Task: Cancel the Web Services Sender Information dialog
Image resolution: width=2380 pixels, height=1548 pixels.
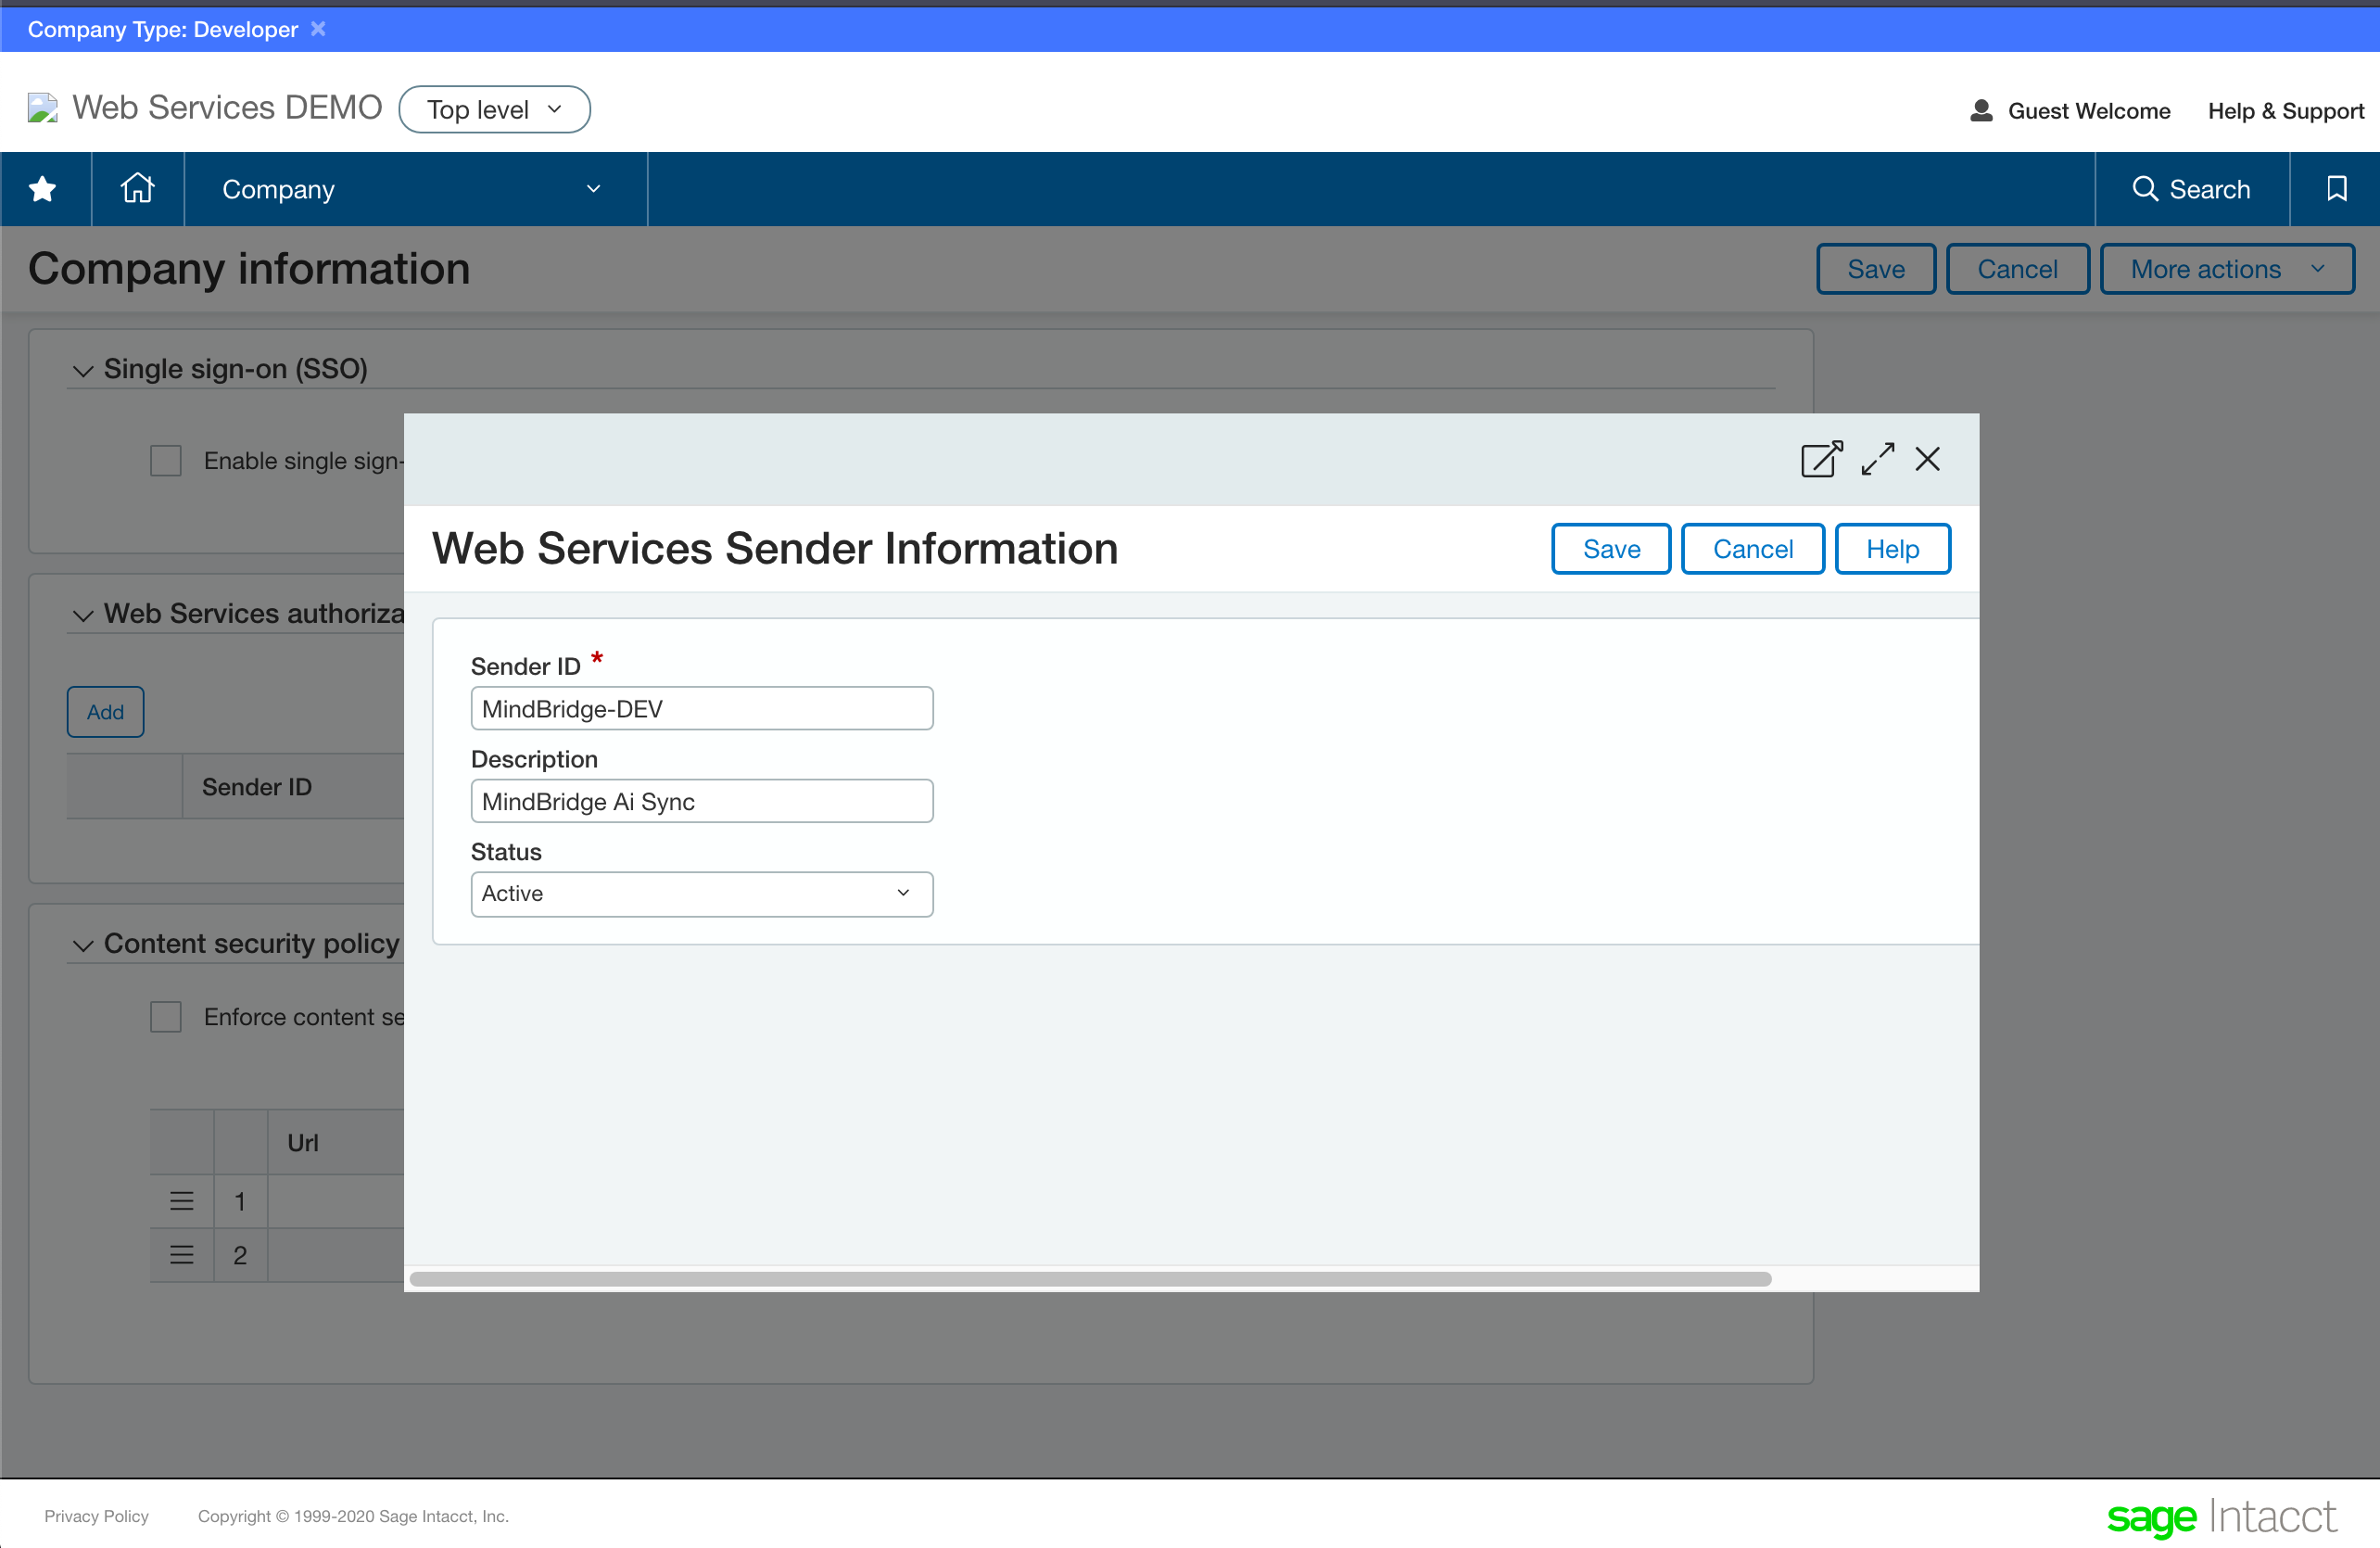Action: 1753,549
